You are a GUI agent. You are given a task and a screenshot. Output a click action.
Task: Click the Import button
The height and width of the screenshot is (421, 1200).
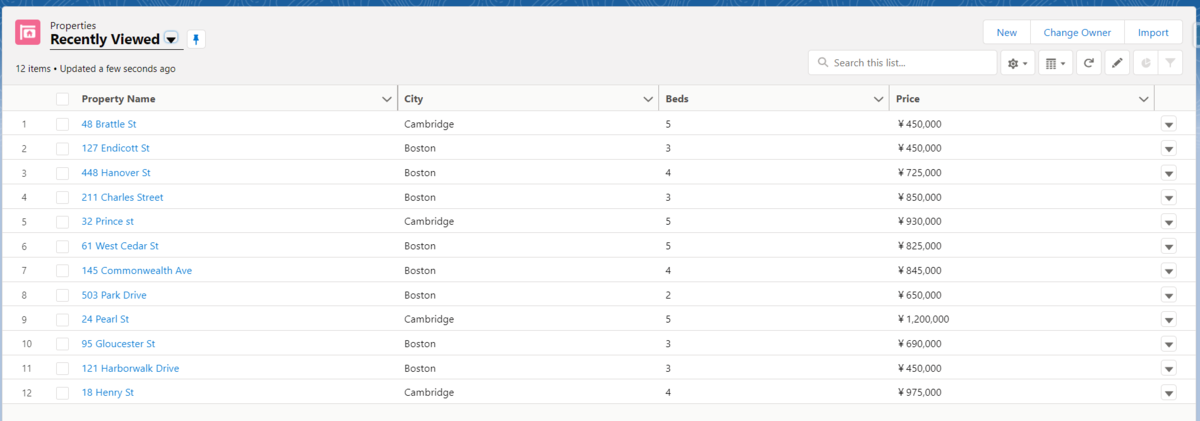pos(1153,33)
